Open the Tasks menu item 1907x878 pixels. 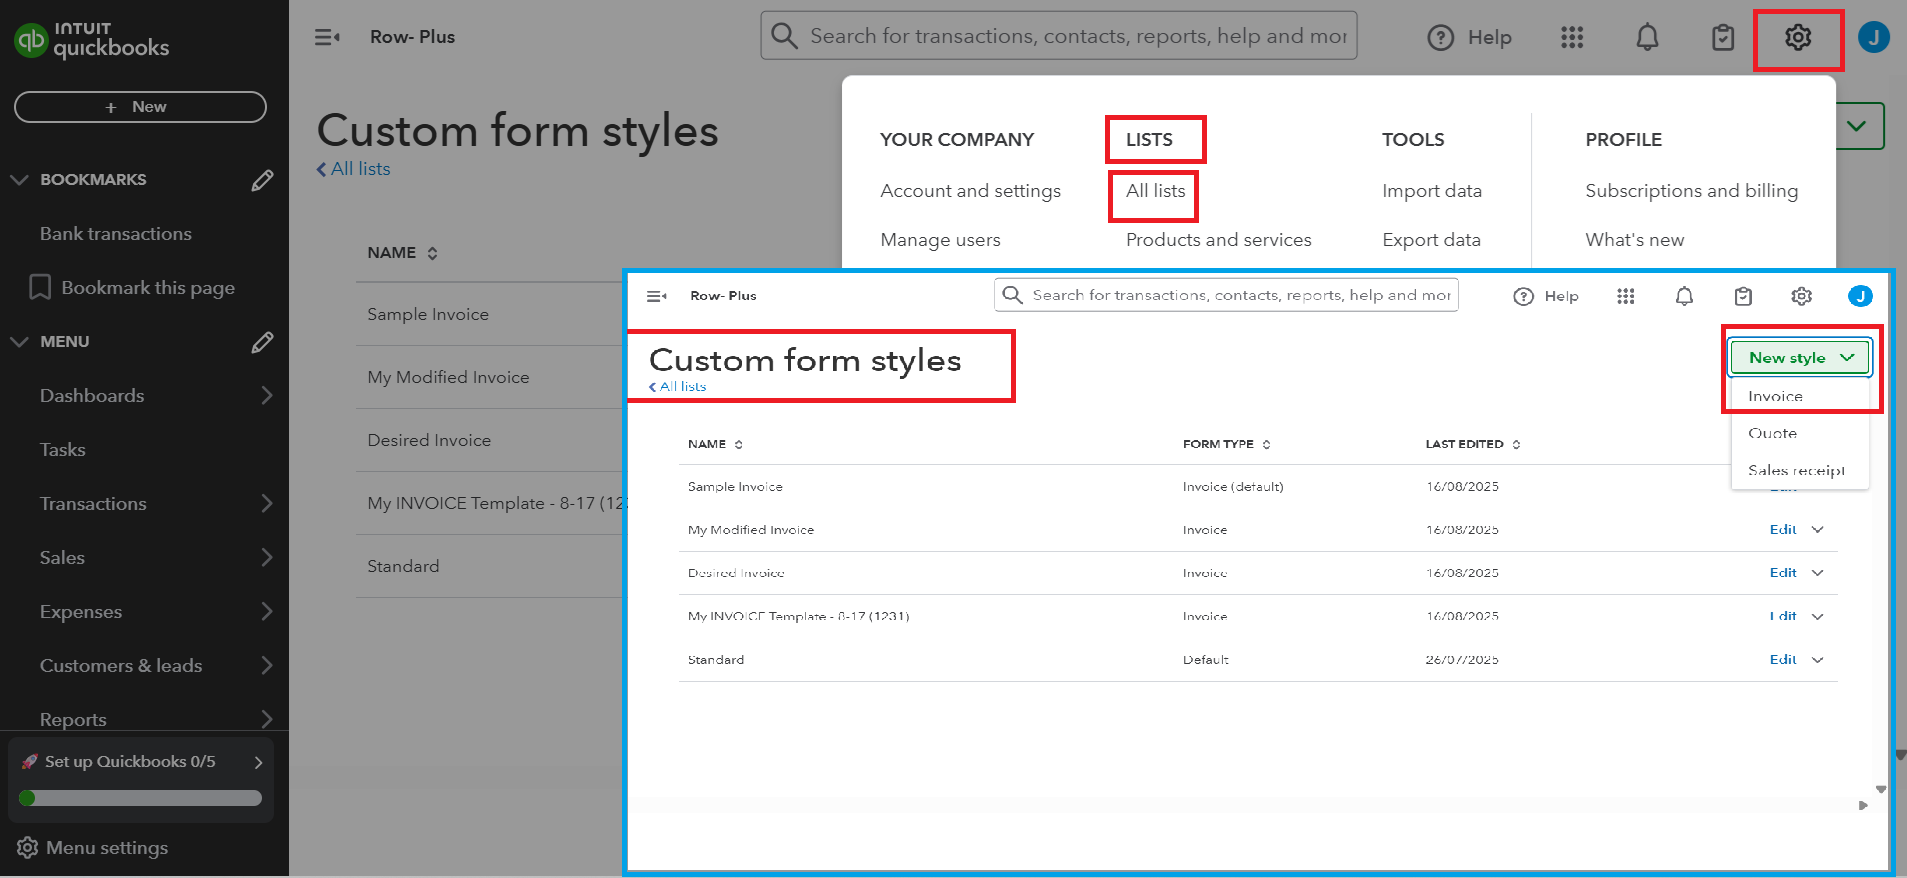point(63,450)
